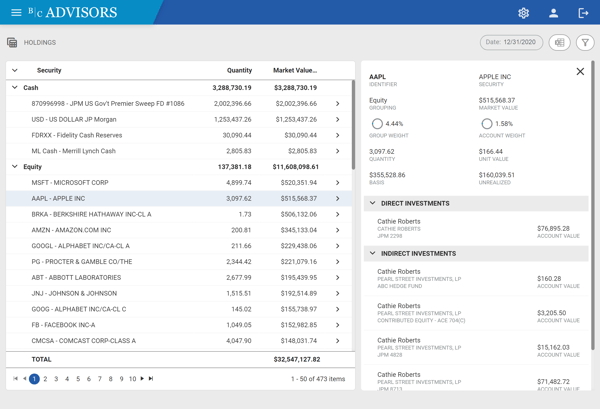The width and height of the screenshot is (600, 409).
Task: Click the 1.58% account weight gauge
Action: 487,124
